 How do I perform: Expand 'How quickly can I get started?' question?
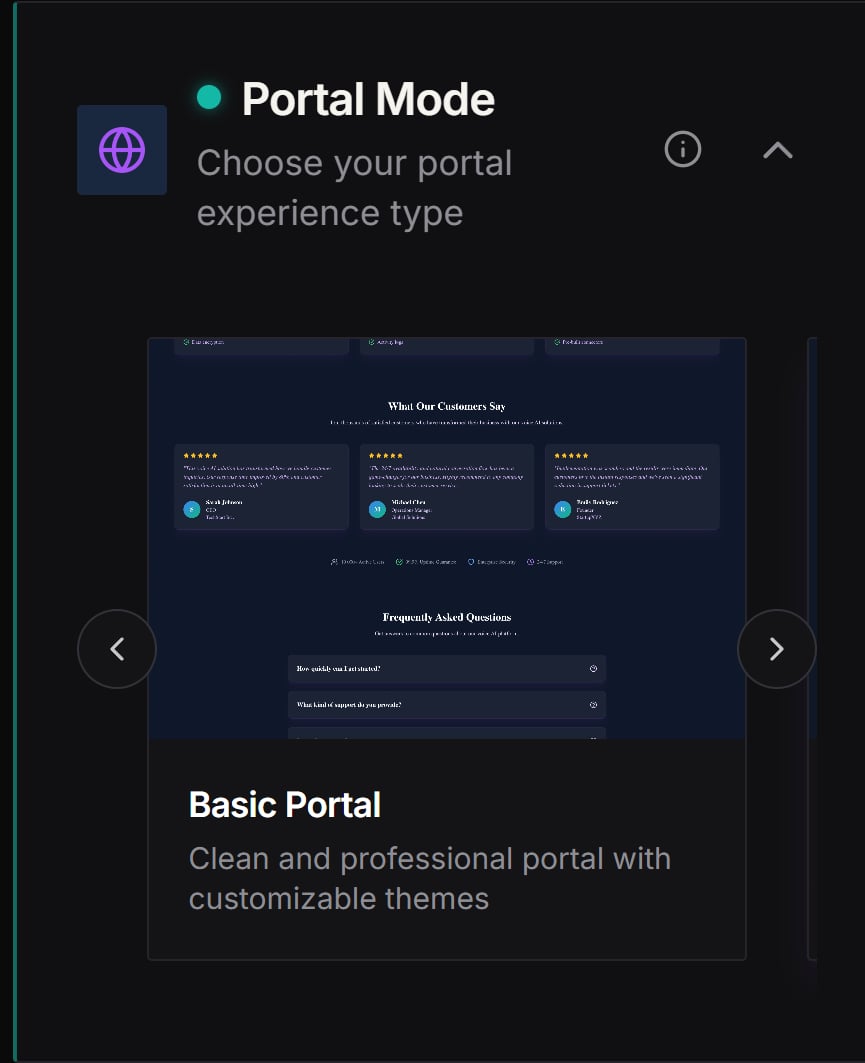pos(447,668)
